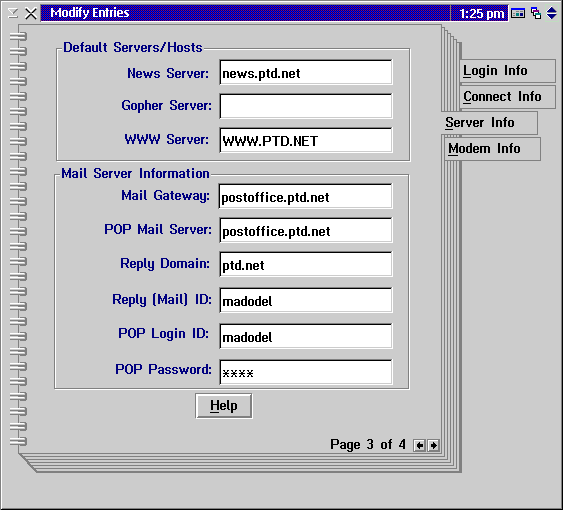563x510 pixels.
Task: Click the News Server input field
Action: (306, 73)
